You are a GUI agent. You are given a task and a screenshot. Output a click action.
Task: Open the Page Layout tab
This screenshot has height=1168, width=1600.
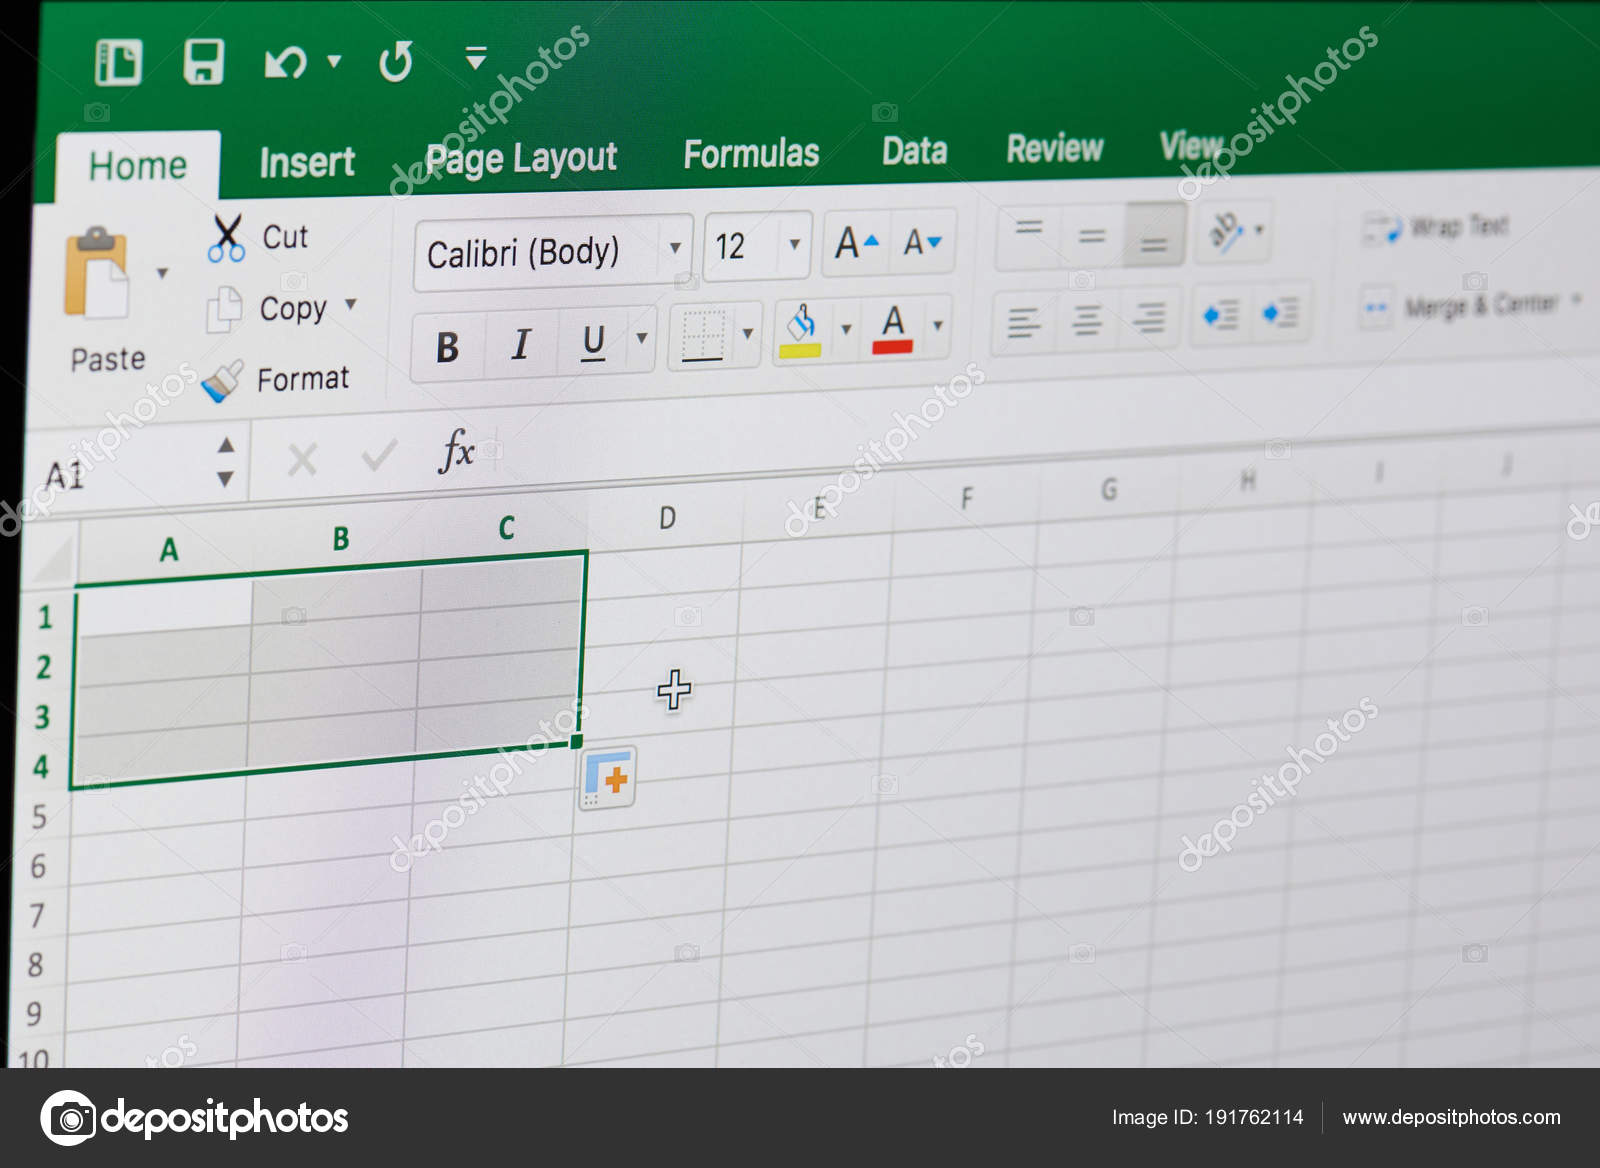pos(521,158)
